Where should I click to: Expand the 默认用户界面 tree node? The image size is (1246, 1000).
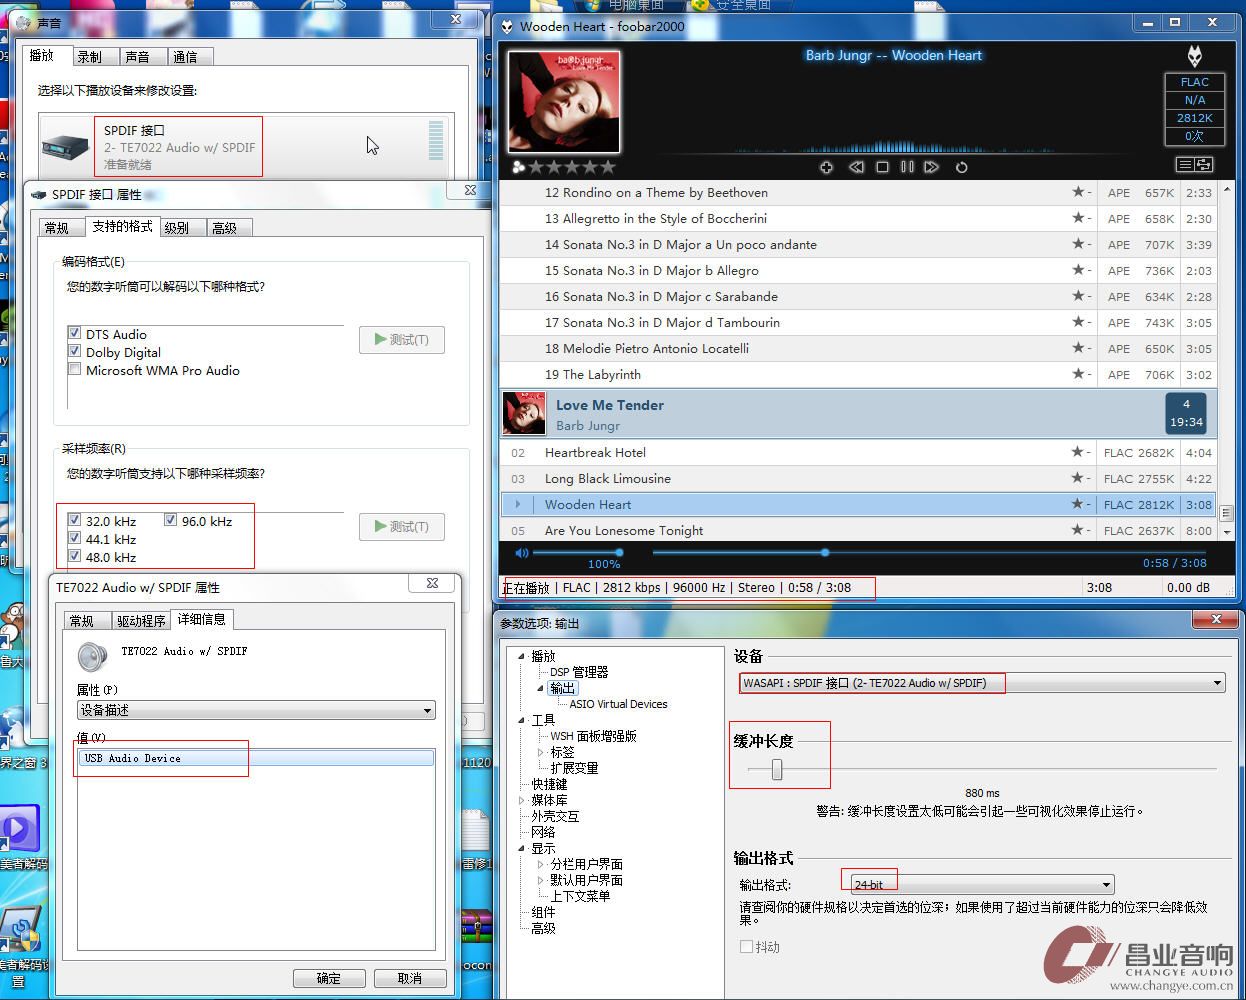[x=541, y=880]
